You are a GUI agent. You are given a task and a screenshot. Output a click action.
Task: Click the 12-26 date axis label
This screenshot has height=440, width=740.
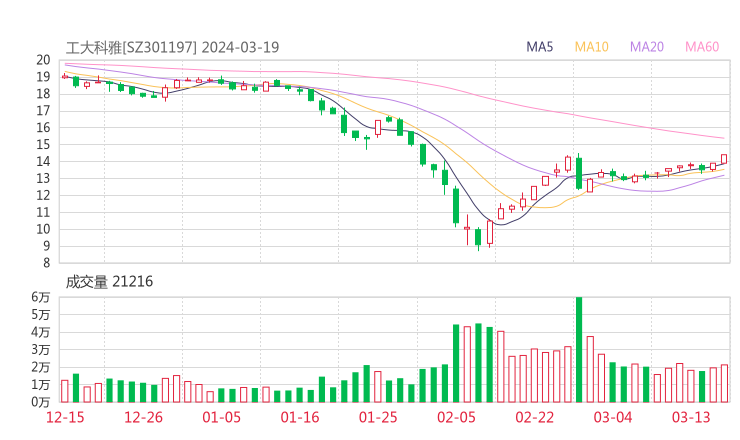(143, 417)
